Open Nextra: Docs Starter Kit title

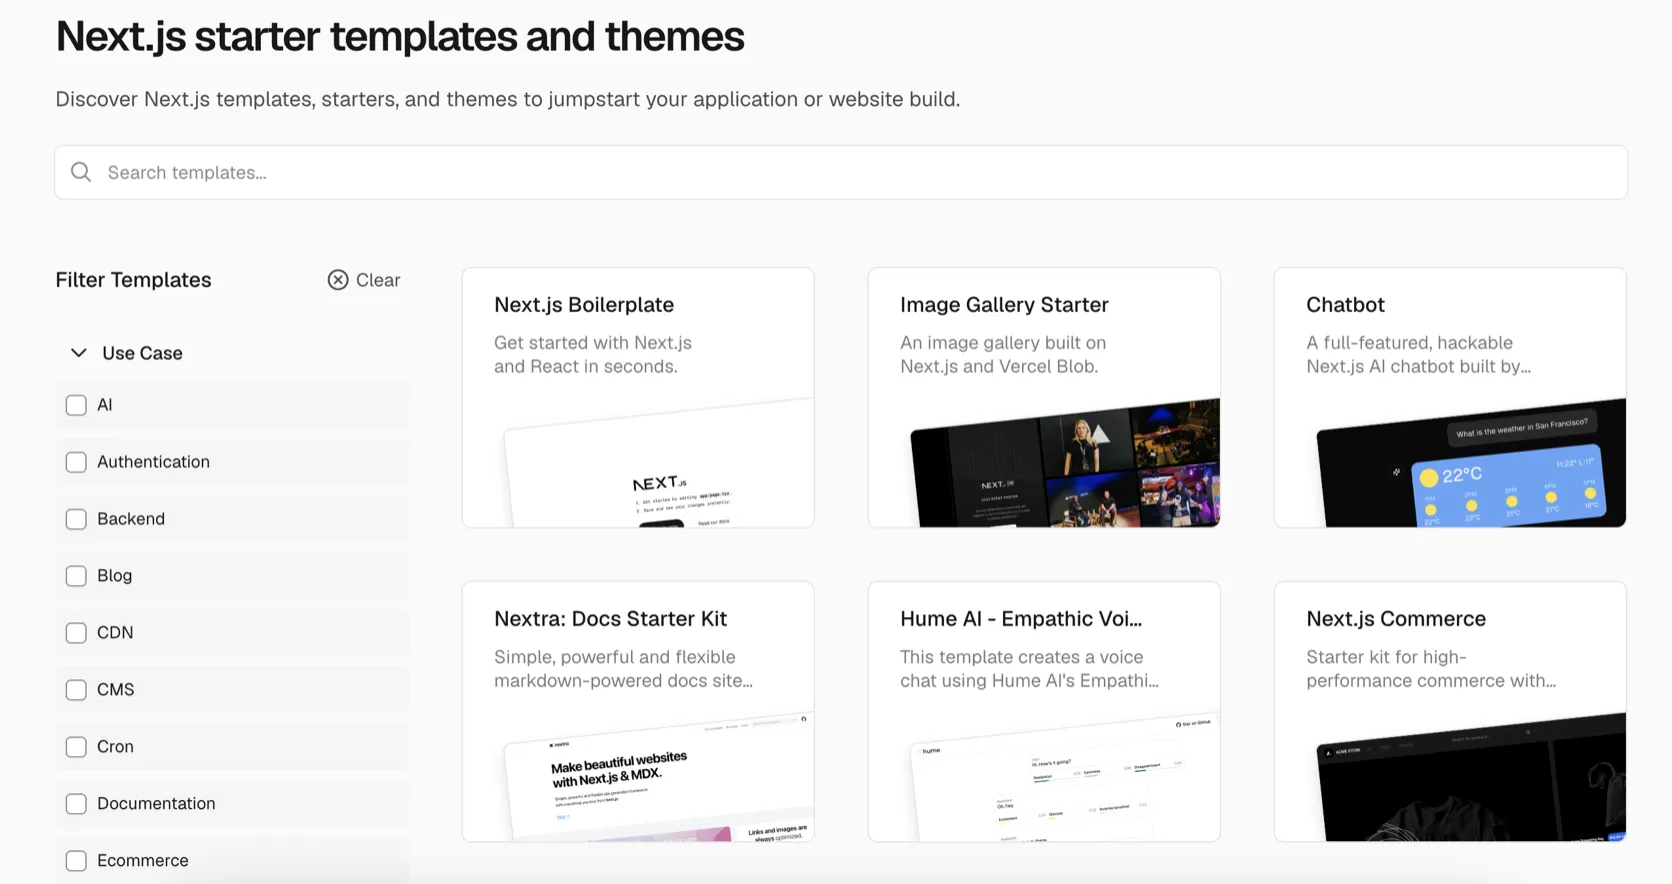(610, 619)
